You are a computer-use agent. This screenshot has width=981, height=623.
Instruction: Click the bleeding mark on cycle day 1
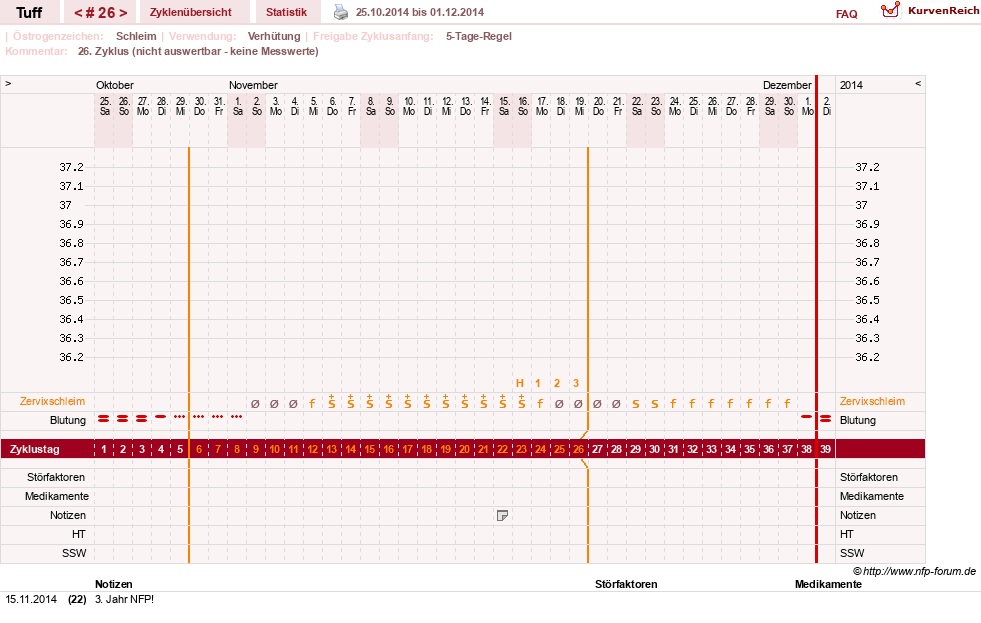pyautogui.click(x=104, y=418)
